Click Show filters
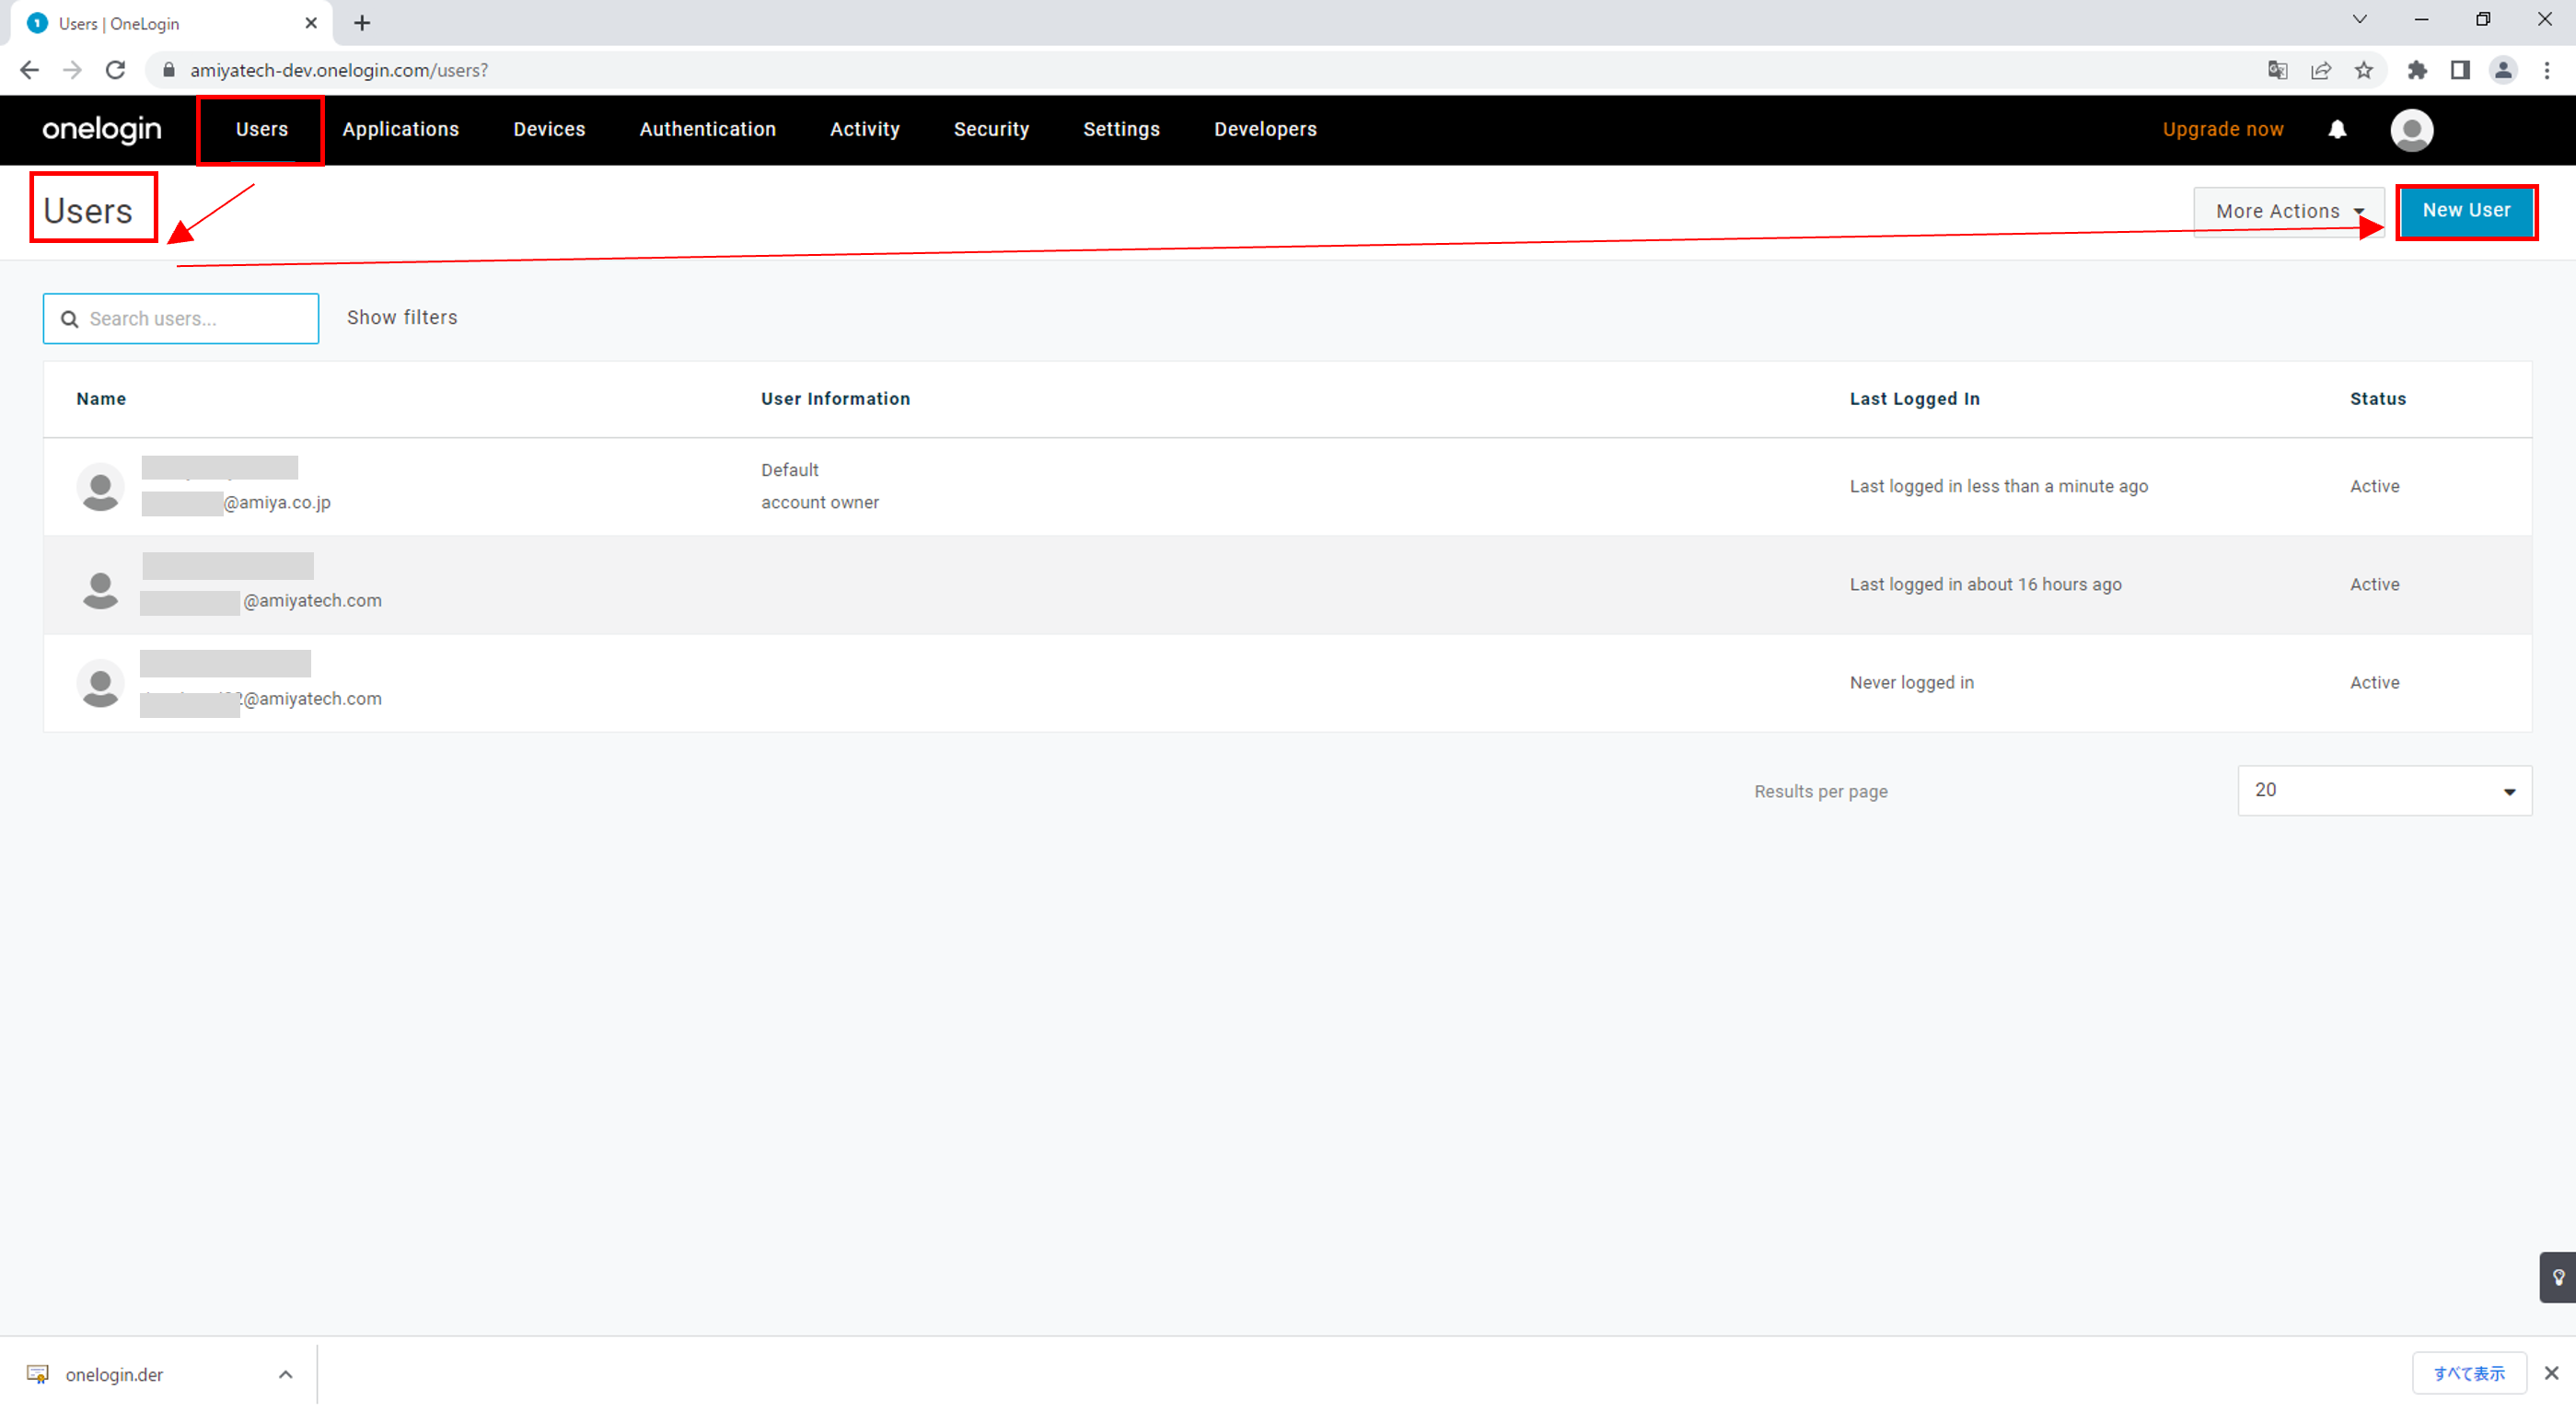Image resolution: width=2576 pixels, height=1412 pixels. (x=402, y=318)
